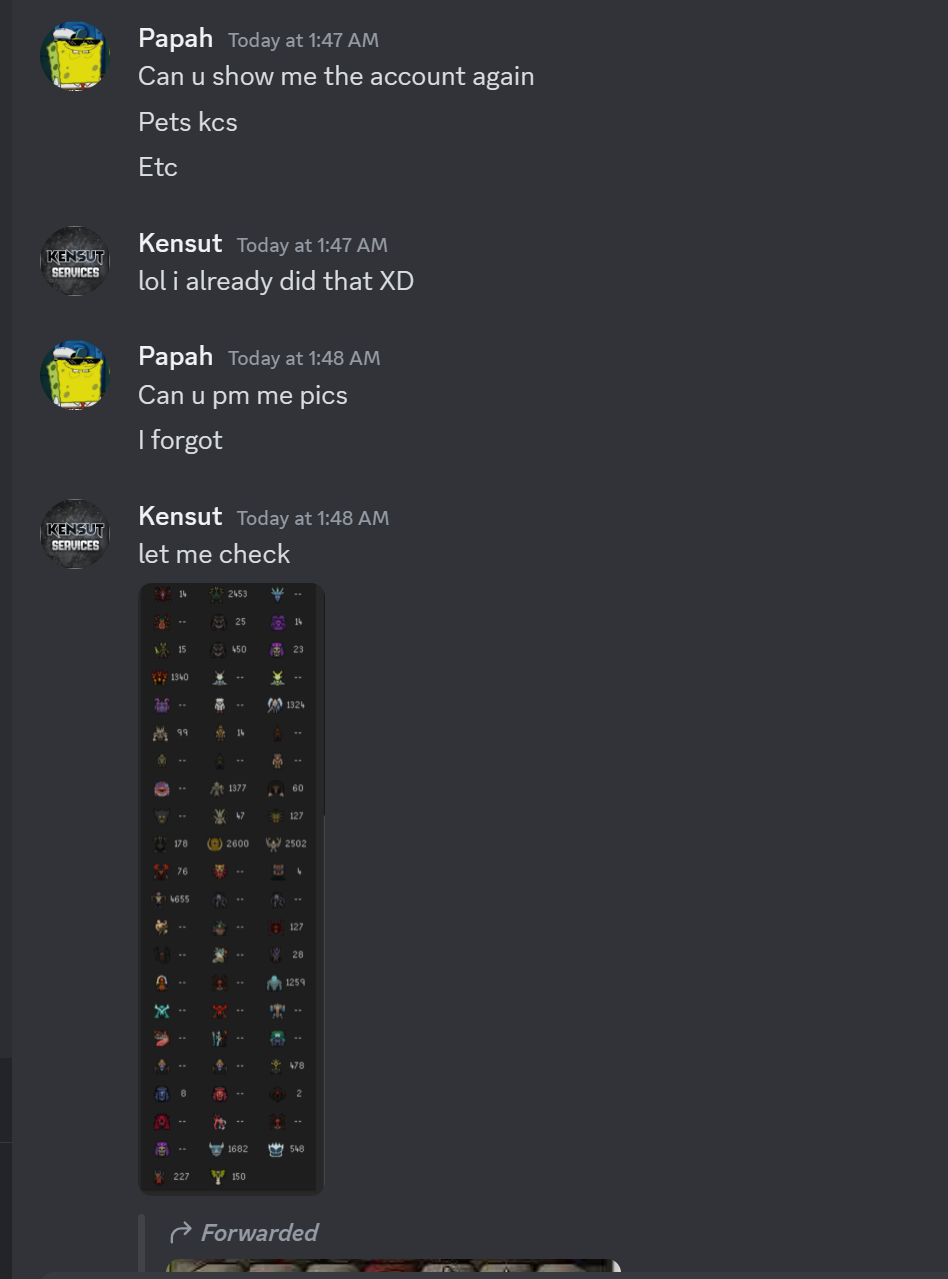Open the forwarded image preview at bottom
The image size is (948, 1279).
tap(393, 1266)
